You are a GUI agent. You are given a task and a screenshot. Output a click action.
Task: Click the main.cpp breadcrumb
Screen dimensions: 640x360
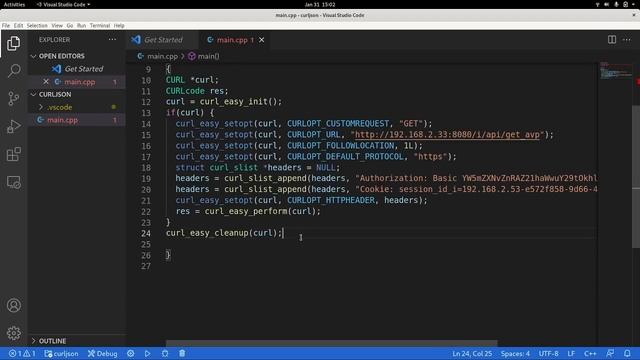pos(158,56)
